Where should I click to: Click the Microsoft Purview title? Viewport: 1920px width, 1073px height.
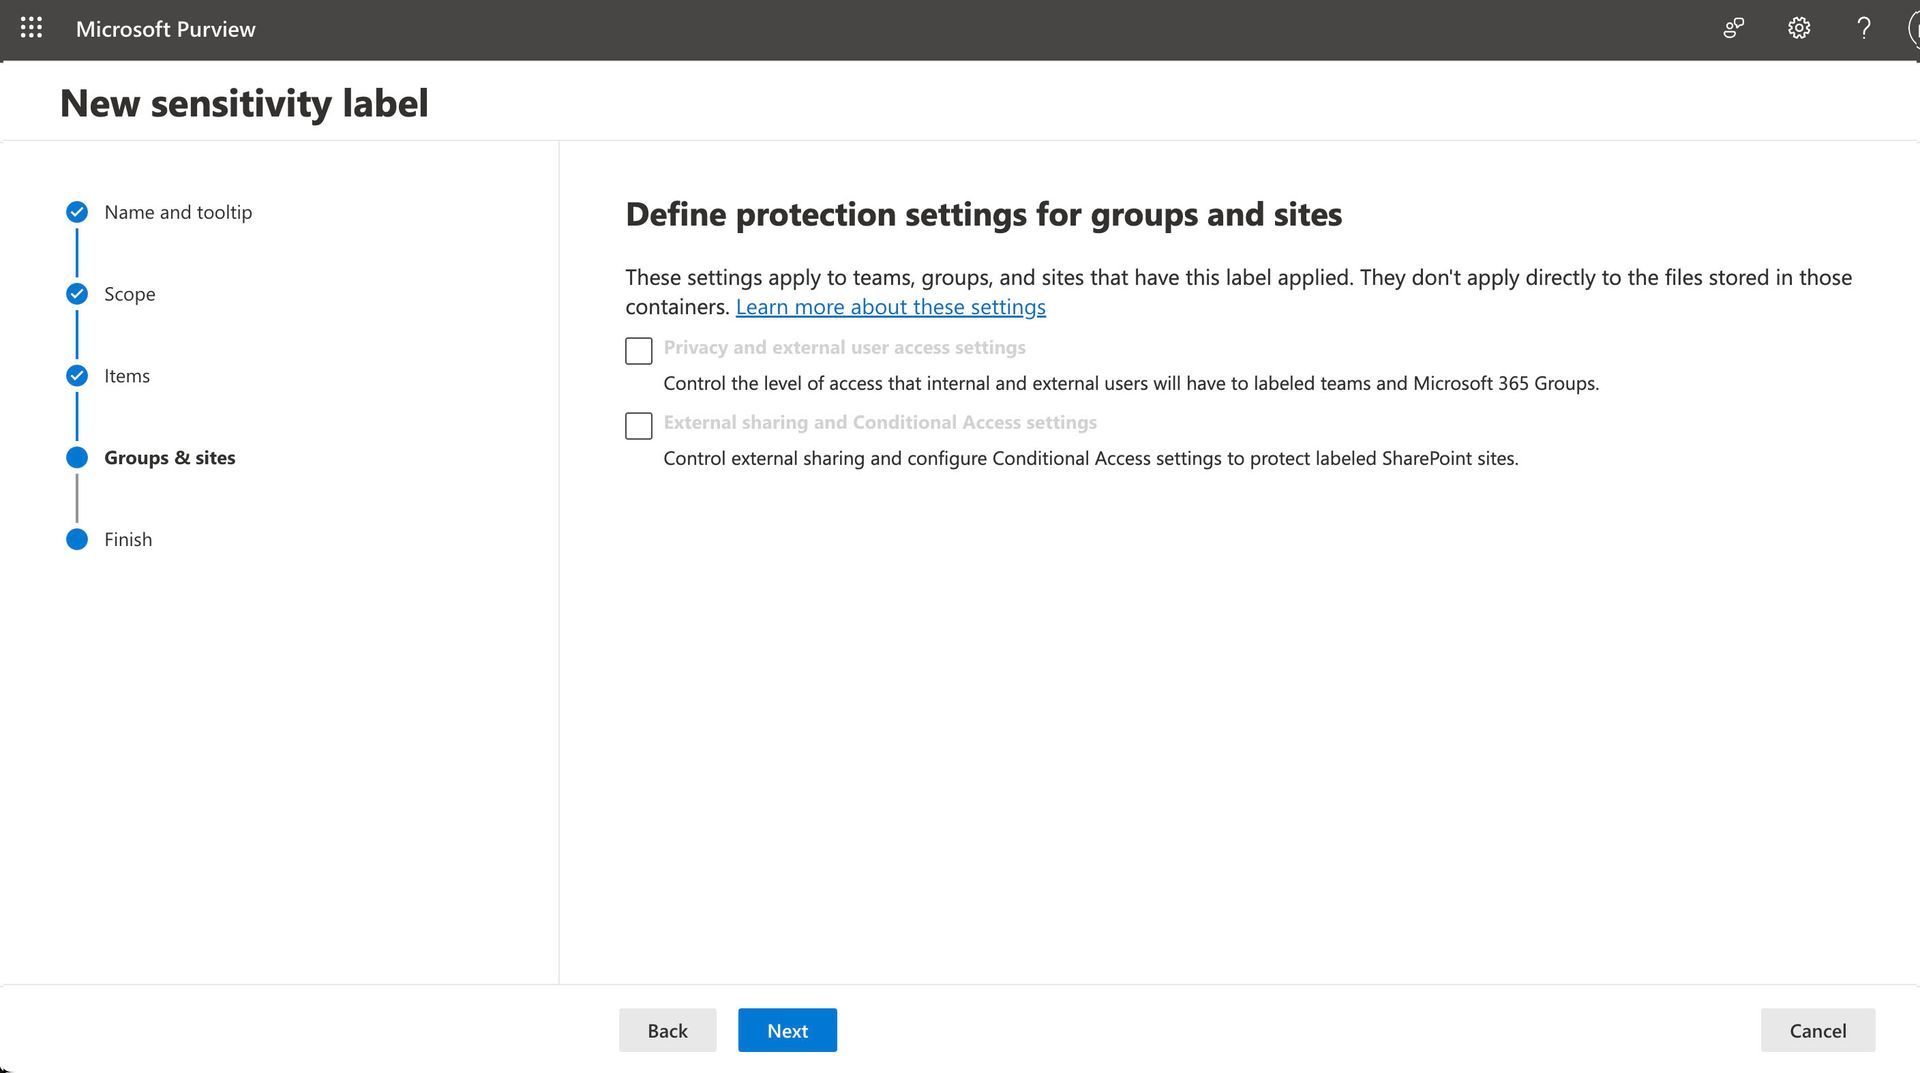[166, 29]
